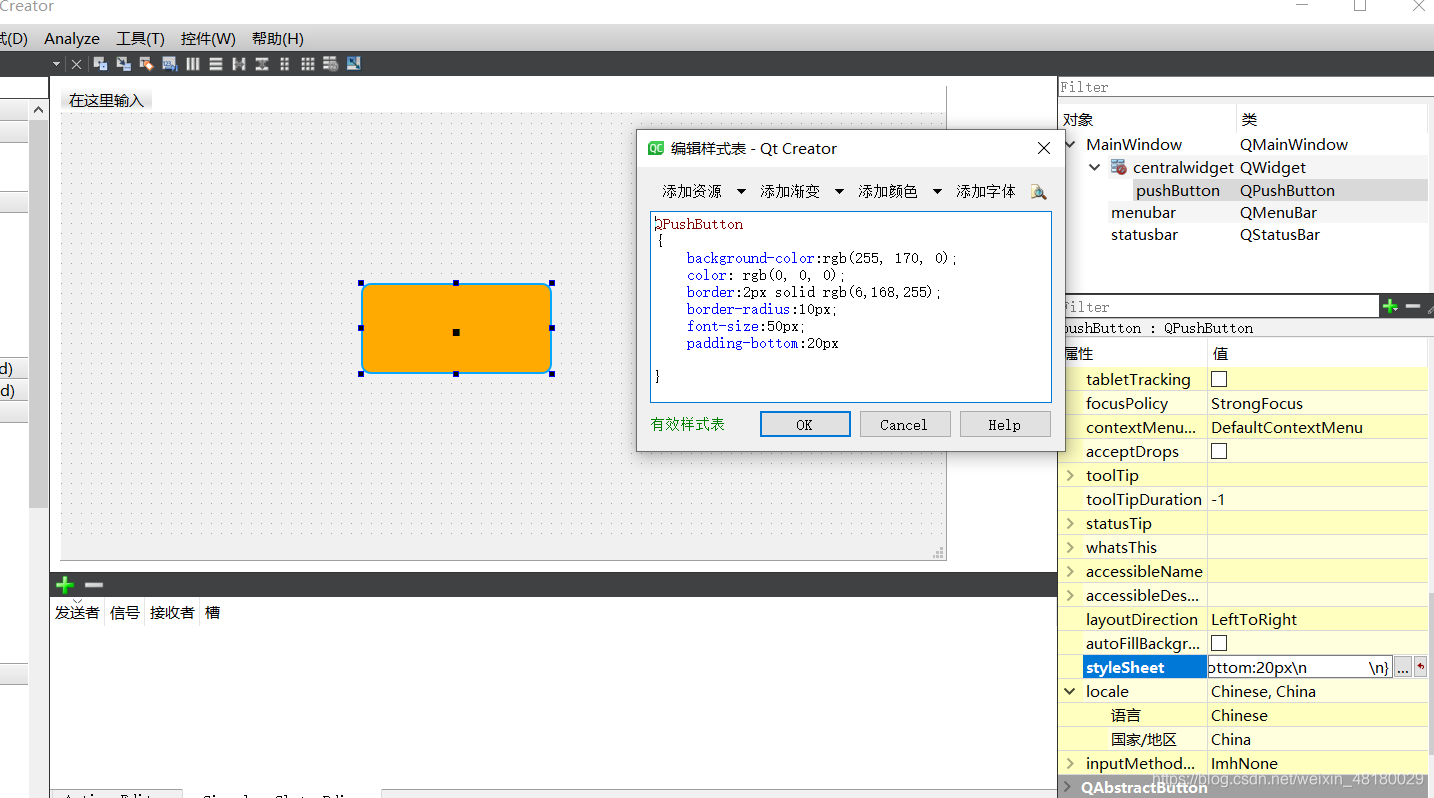This screenshot has width=1434, height=798.
Task: Click the 添加字体 button
Action: (986, 191)
